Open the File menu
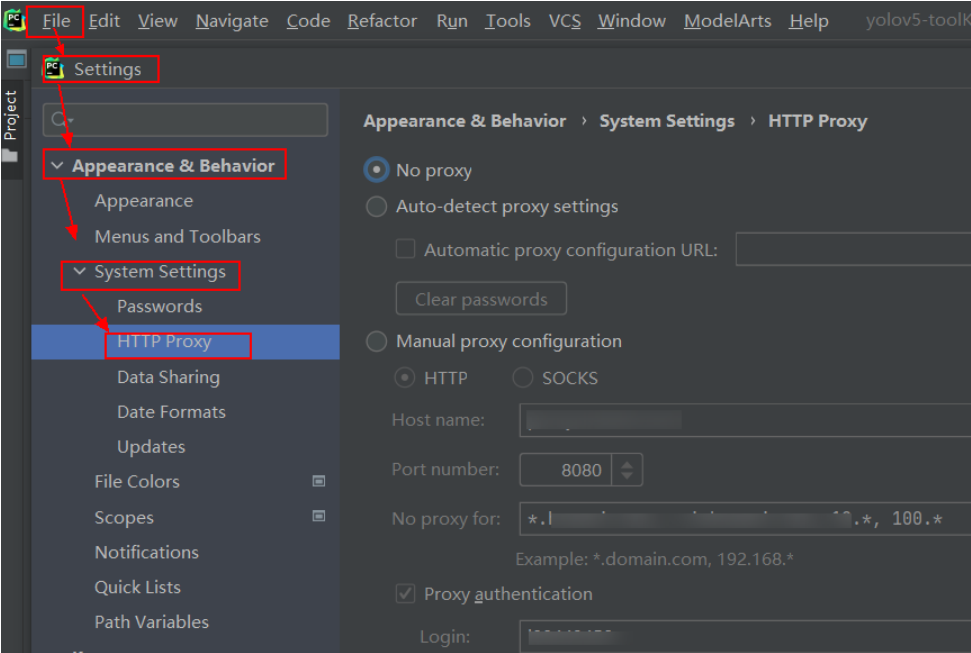 (56, 21)
